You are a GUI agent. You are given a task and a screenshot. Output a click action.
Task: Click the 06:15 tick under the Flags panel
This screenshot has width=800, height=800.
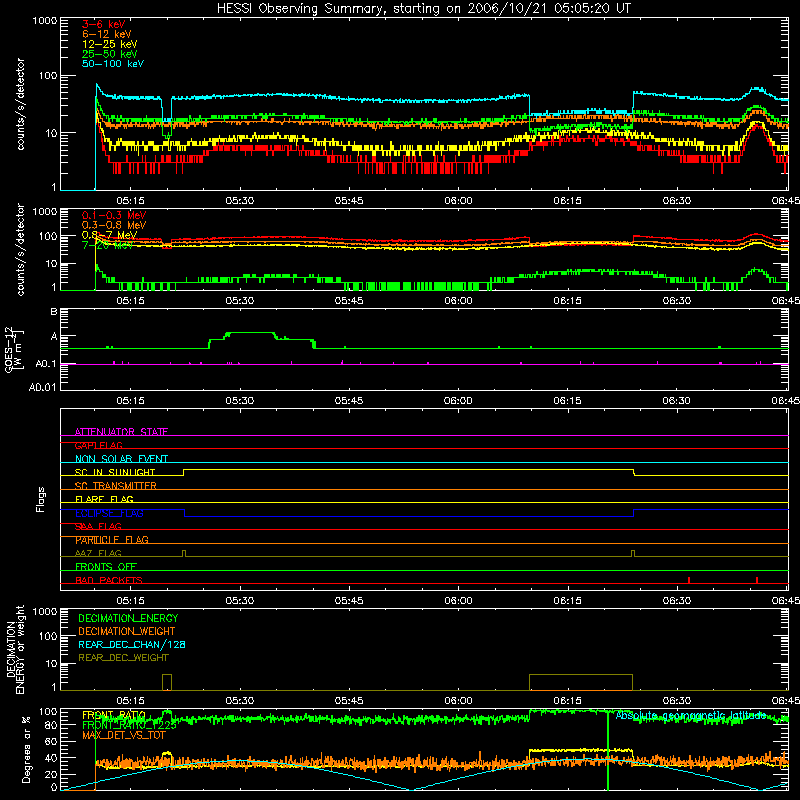tap(567, 601)
